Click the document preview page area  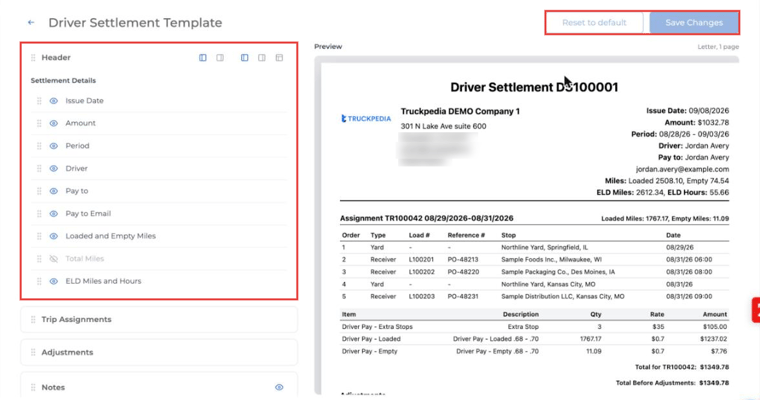(530, 228)
